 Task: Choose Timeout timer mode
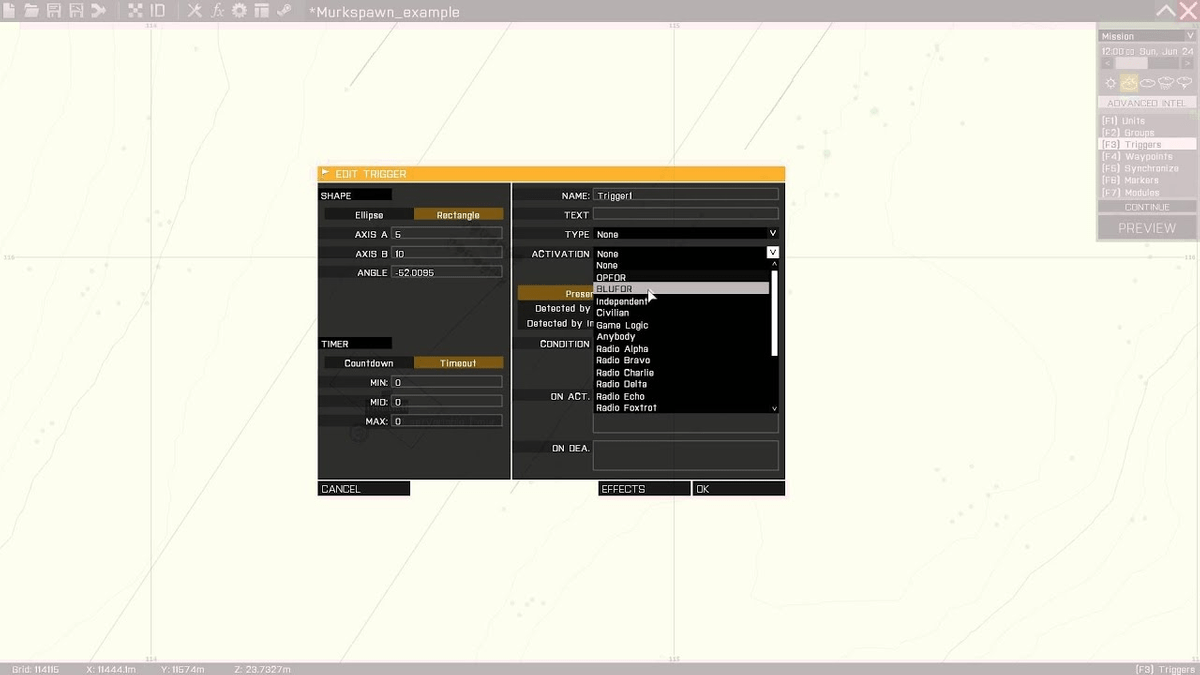tap(458, 363)
